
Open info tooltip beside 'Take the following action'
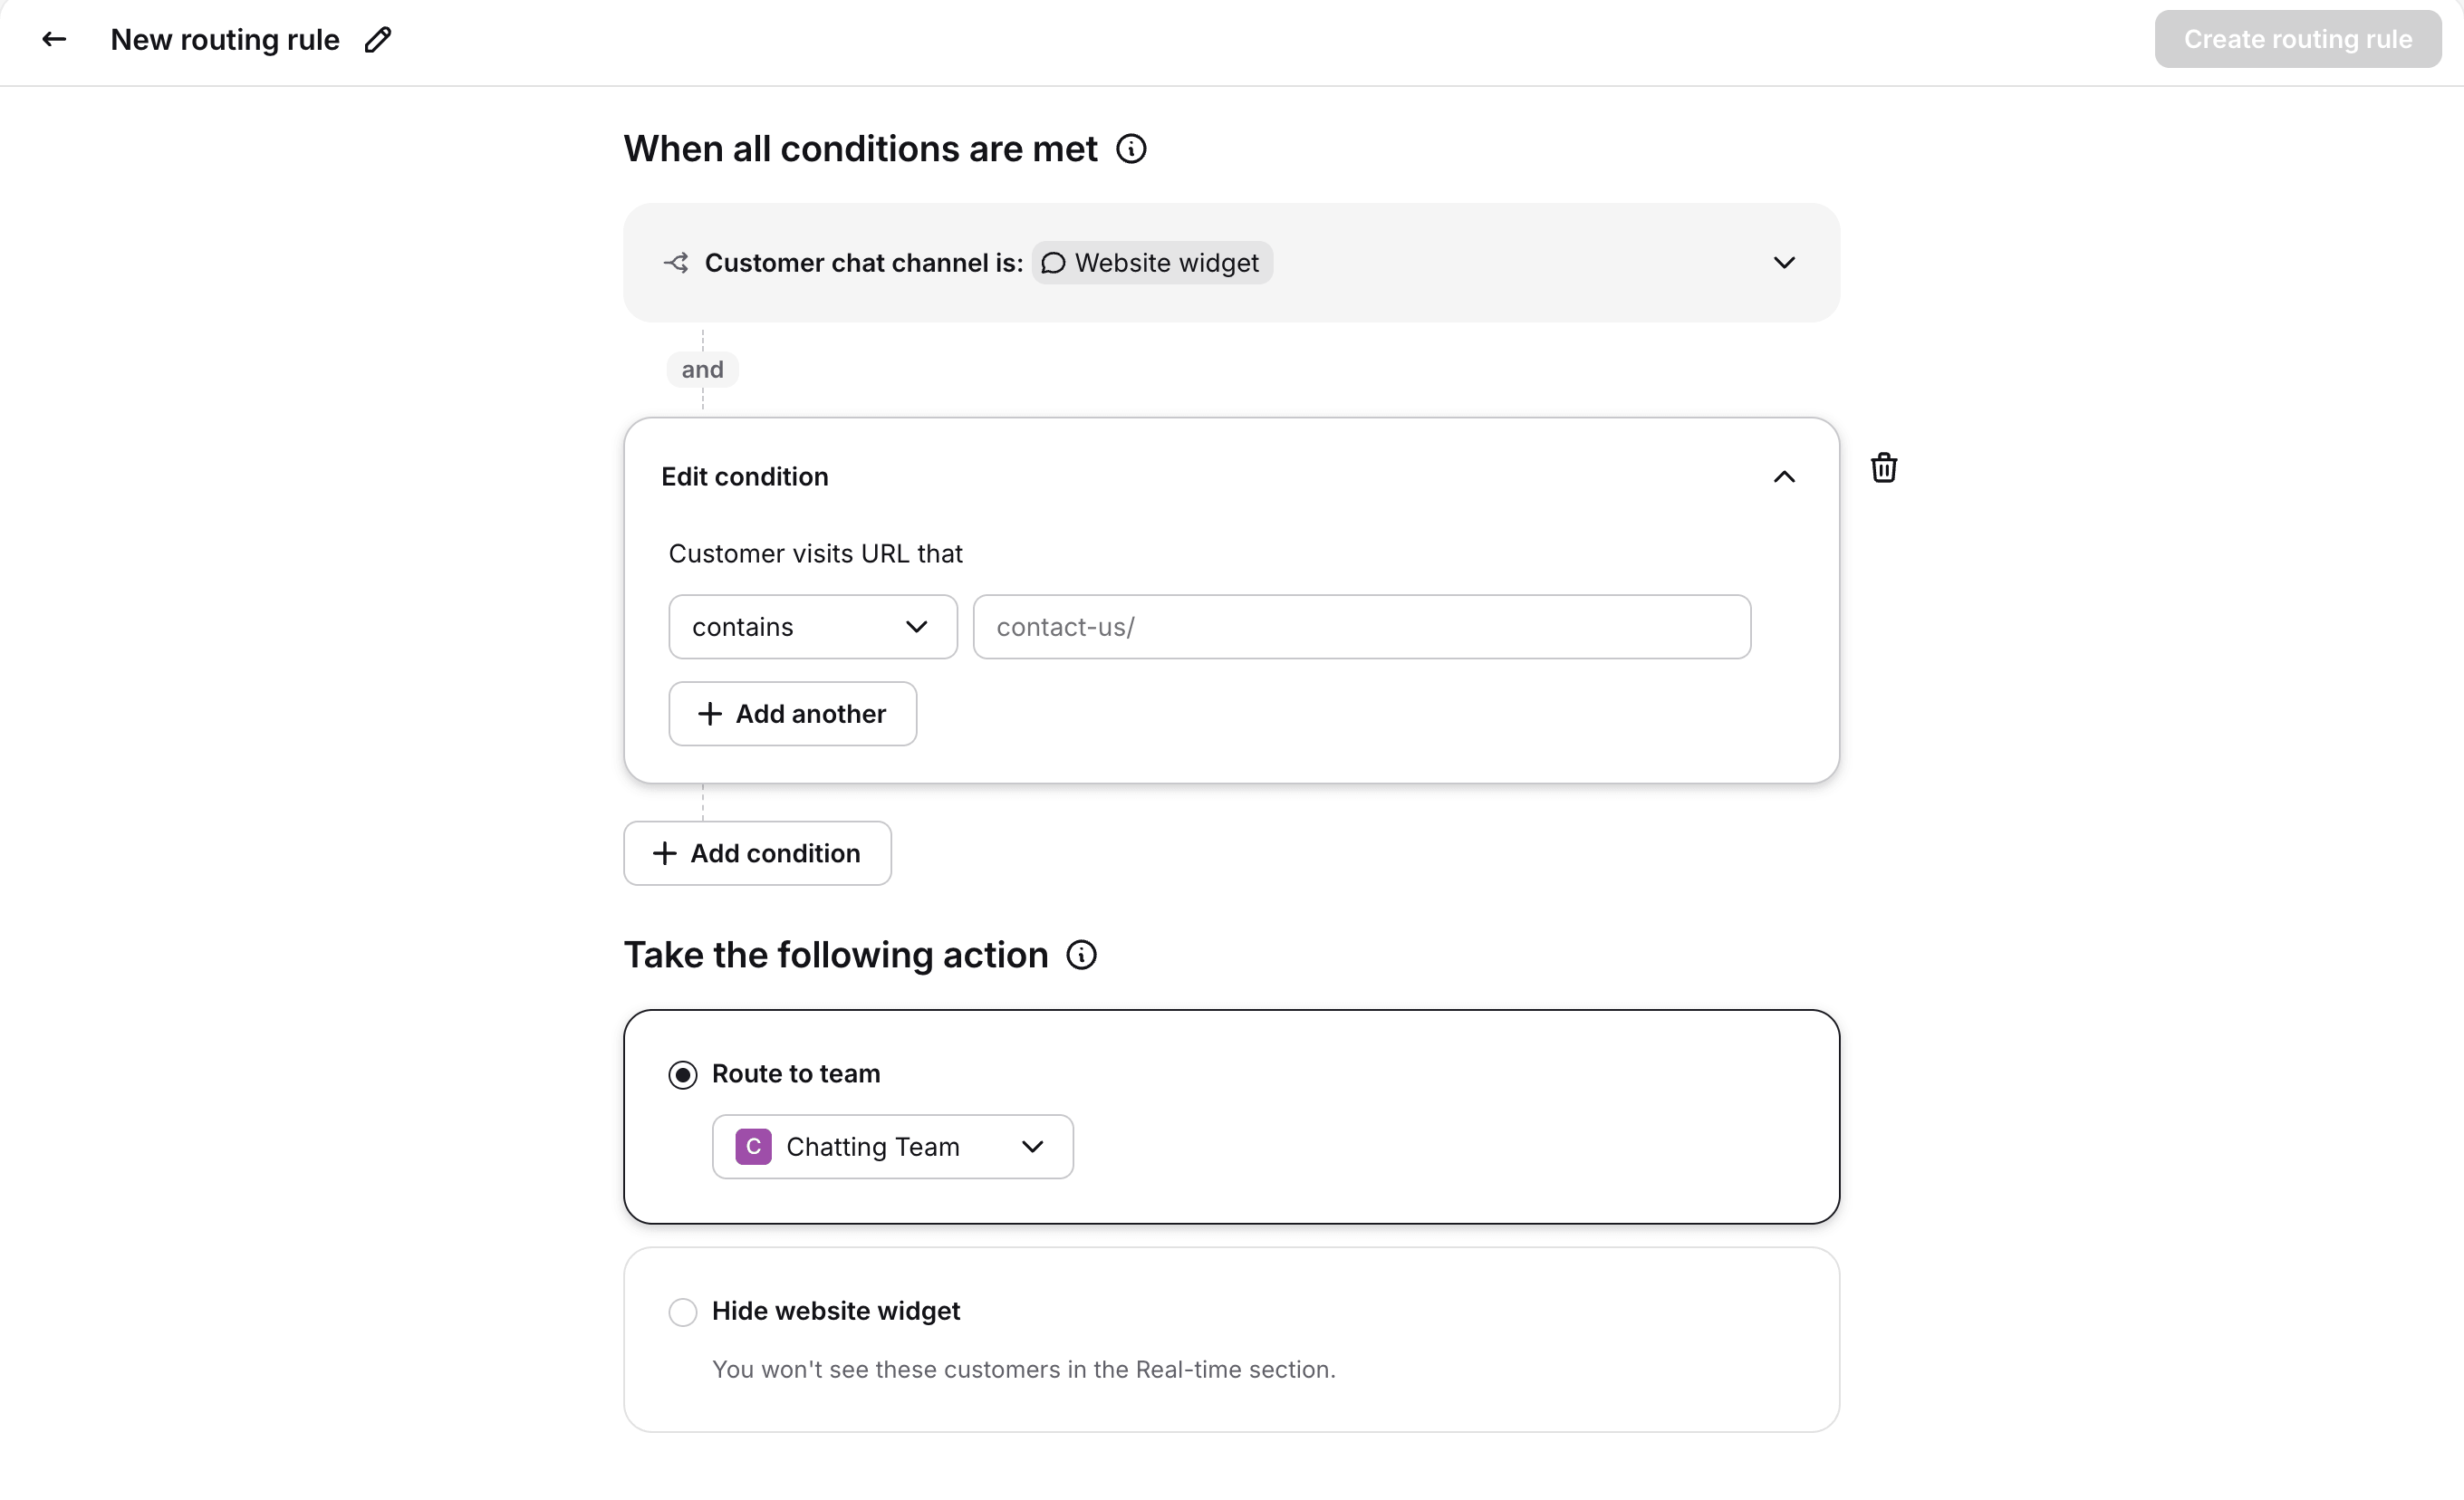click(1081, 955)
